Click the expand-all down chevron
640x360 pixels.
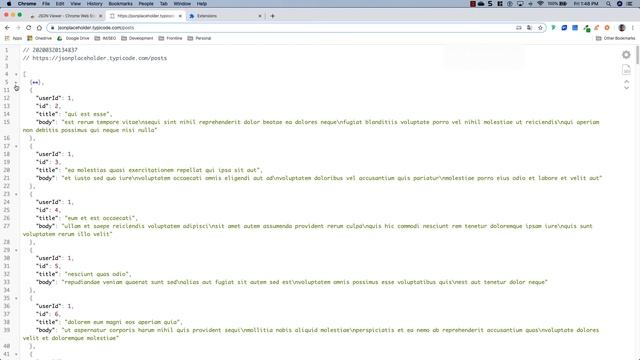[627, 88]
